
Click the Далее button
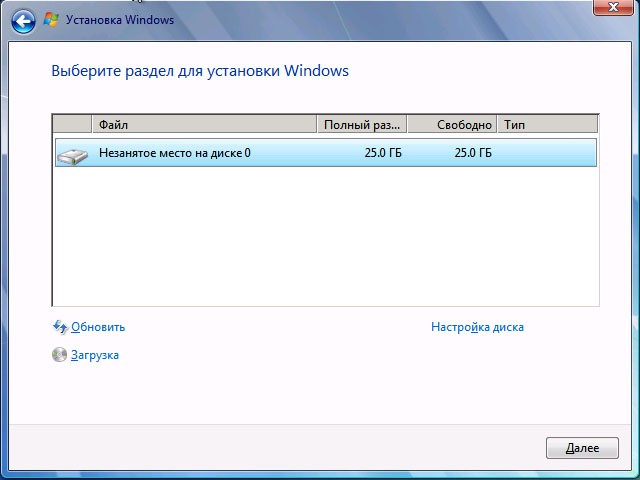pyautogui.click(x=582, y=448)
